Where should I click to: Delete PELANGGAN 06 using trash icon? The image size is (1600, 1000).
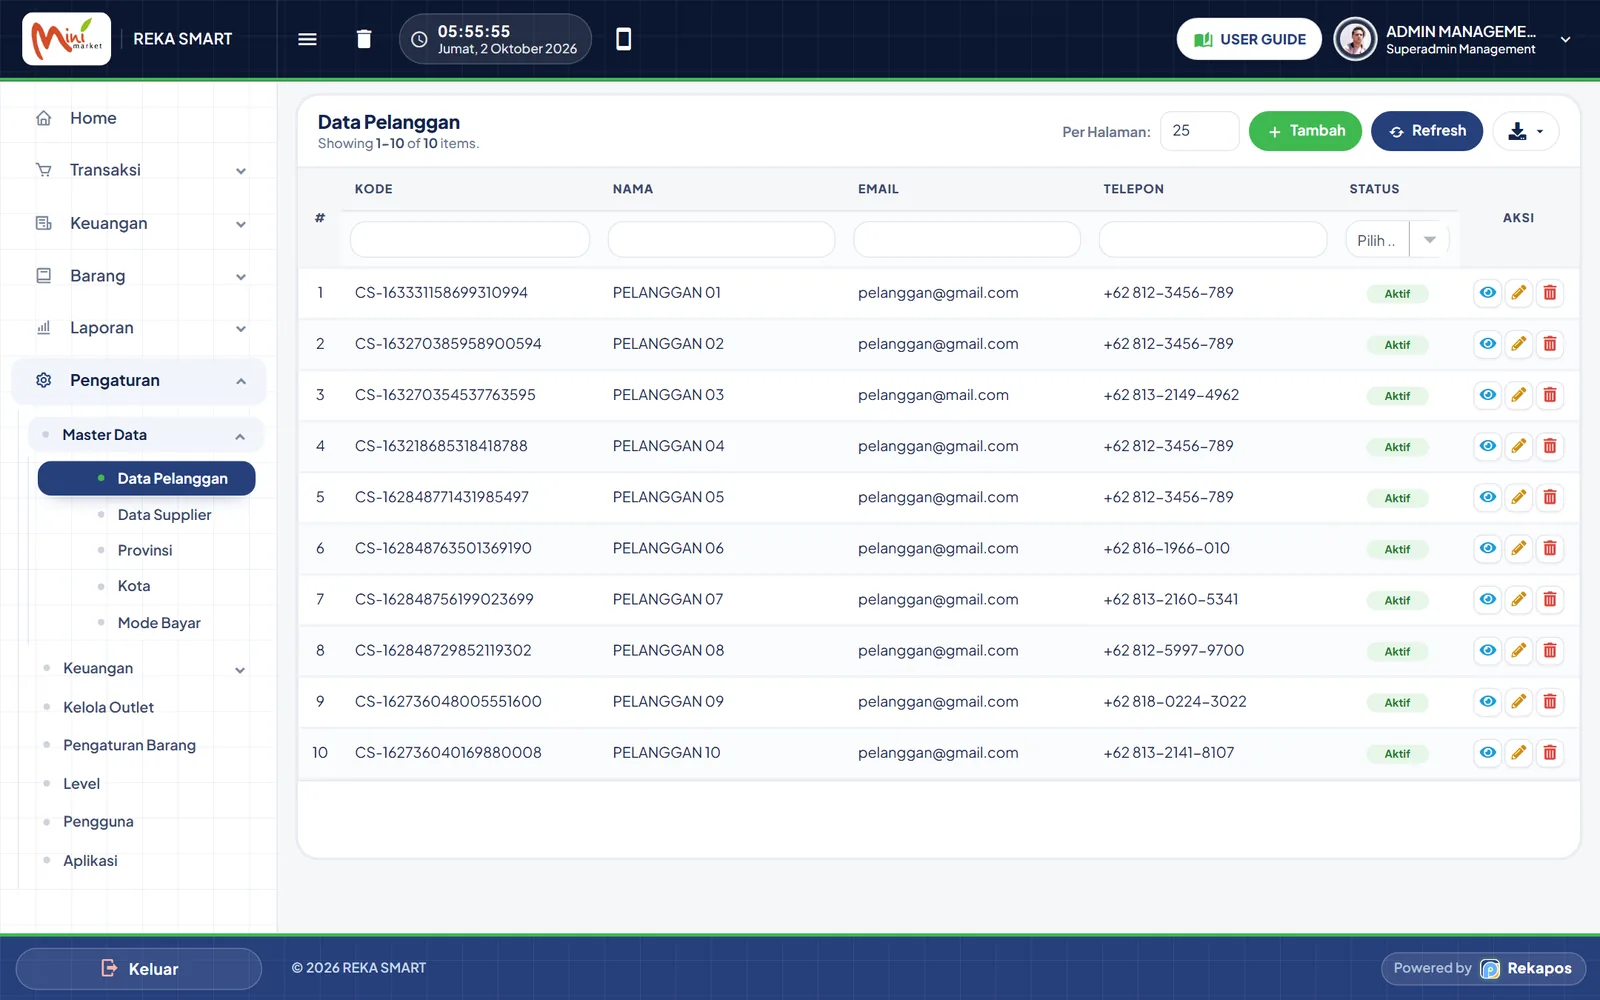tap(1549, 548)
